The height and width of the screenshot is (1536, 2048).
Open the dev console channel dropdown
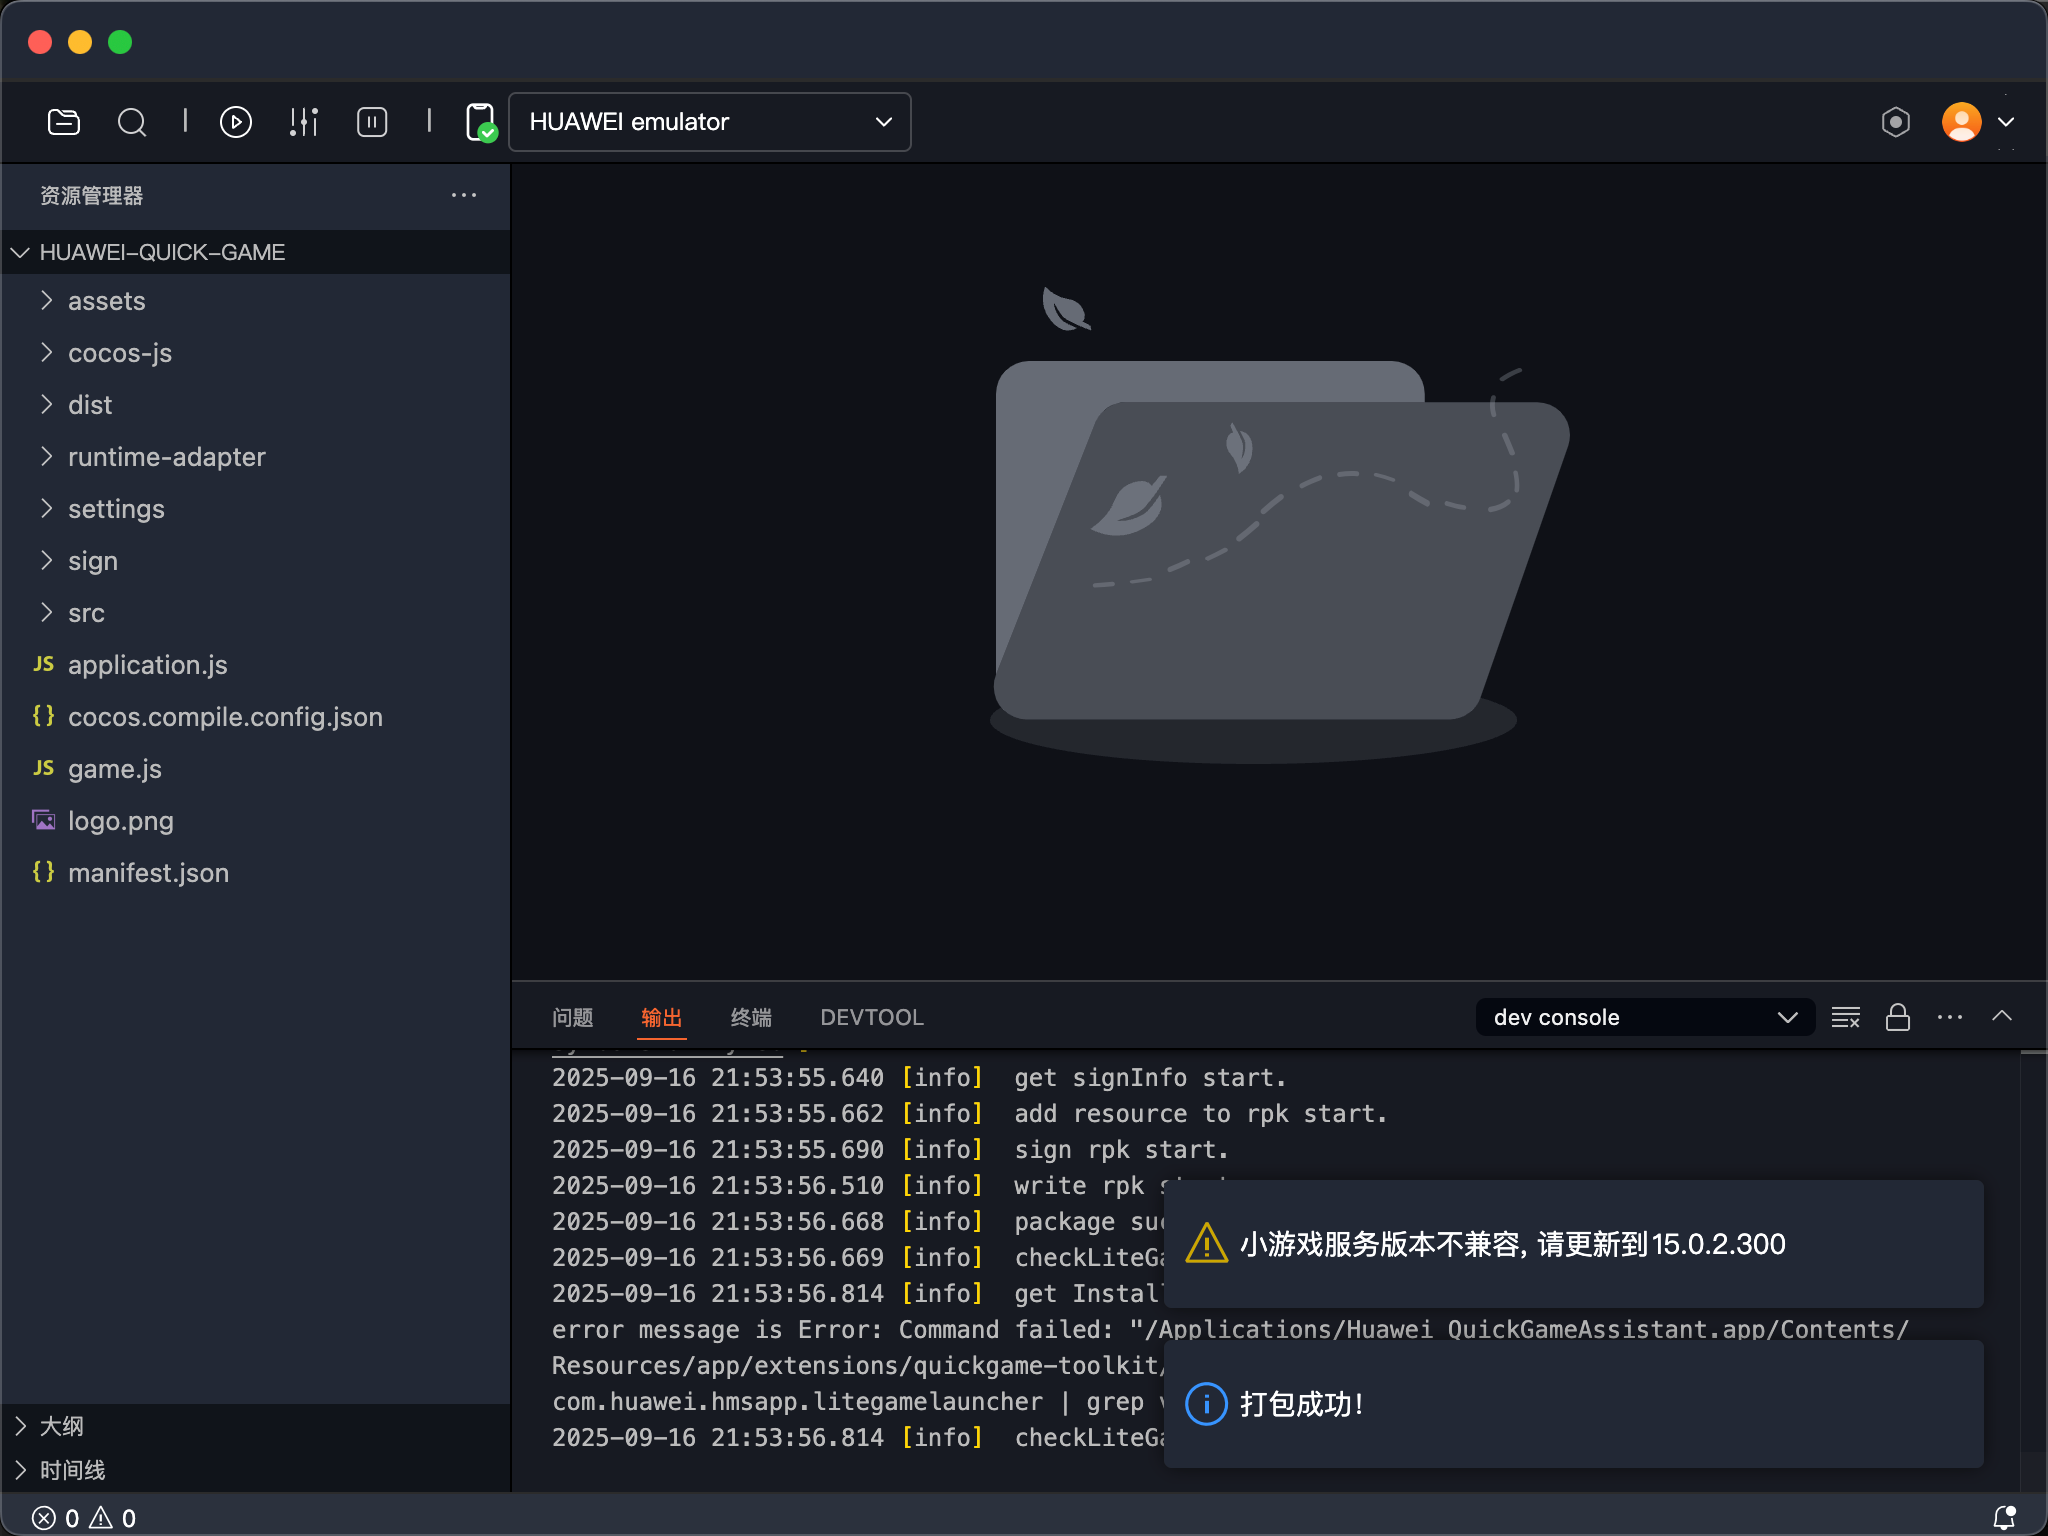(x=1644, y=1018)
